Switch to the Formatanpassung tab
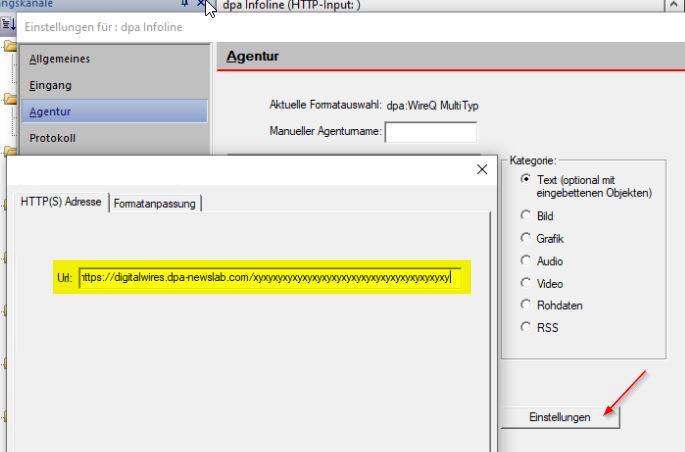685x452 pixels. tap(155, 203)
